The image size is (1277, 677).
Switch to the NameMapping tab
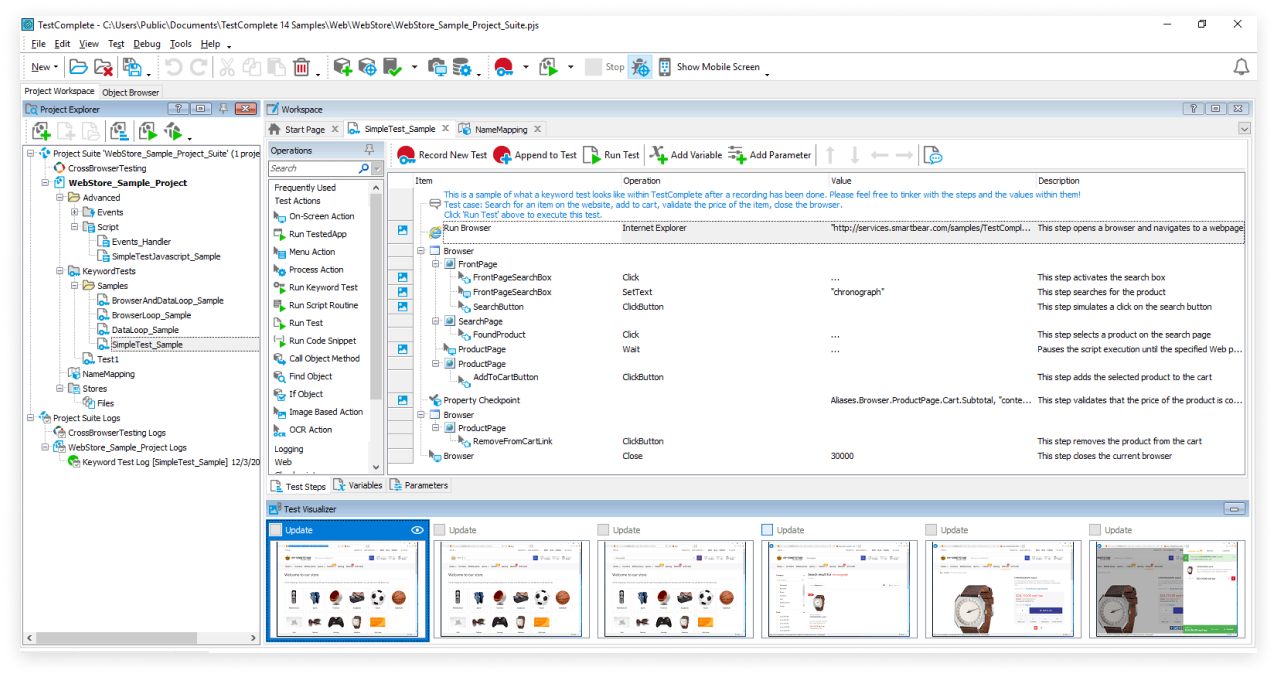click(x=500, y=129)
